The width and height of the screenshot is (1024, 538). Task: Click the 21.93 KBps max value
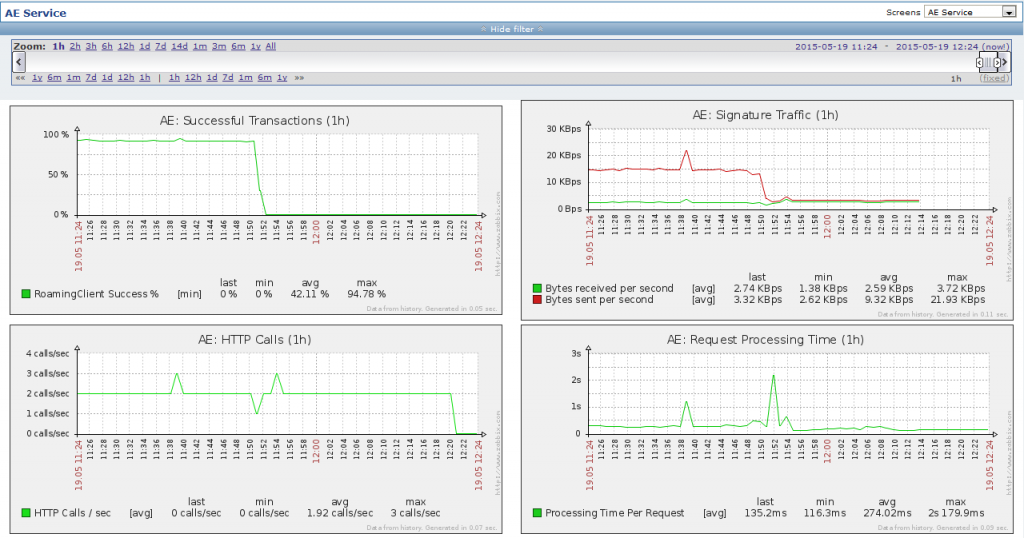[x=957, y=300]
